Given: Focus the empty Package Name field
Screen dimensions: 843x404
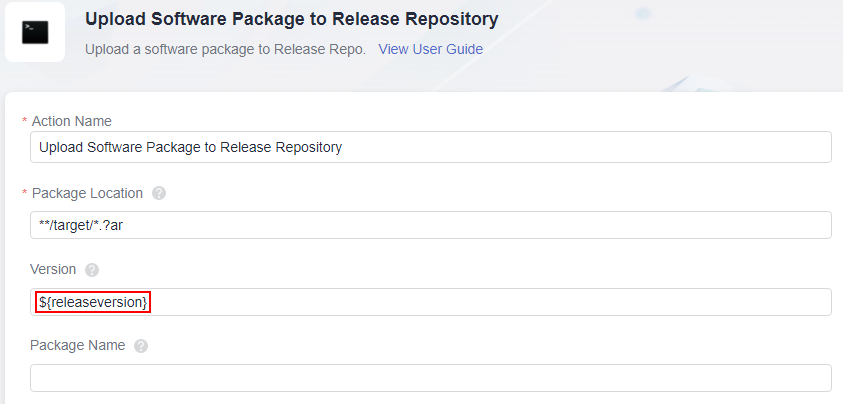Looking at the screenshot, I should 430,378.
